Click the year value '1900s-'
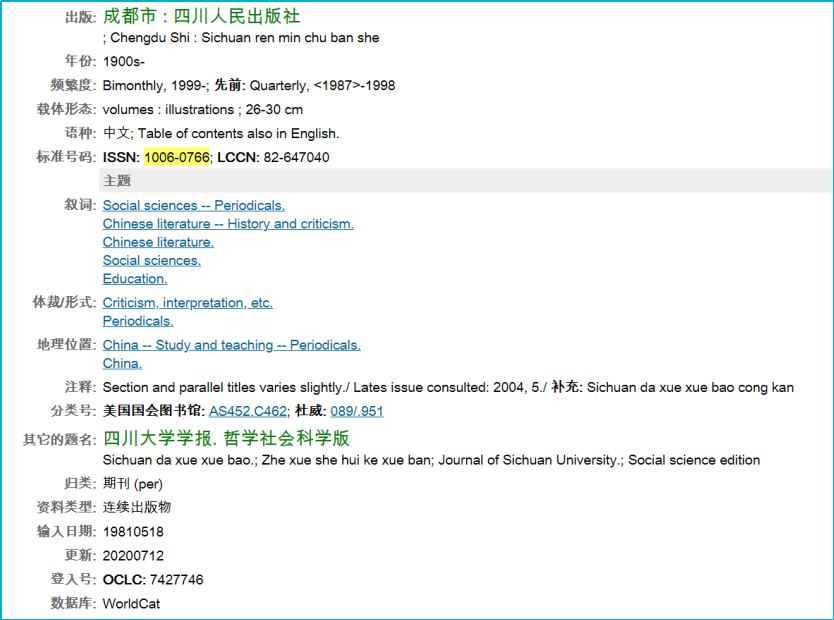 [x=123, y=62]
